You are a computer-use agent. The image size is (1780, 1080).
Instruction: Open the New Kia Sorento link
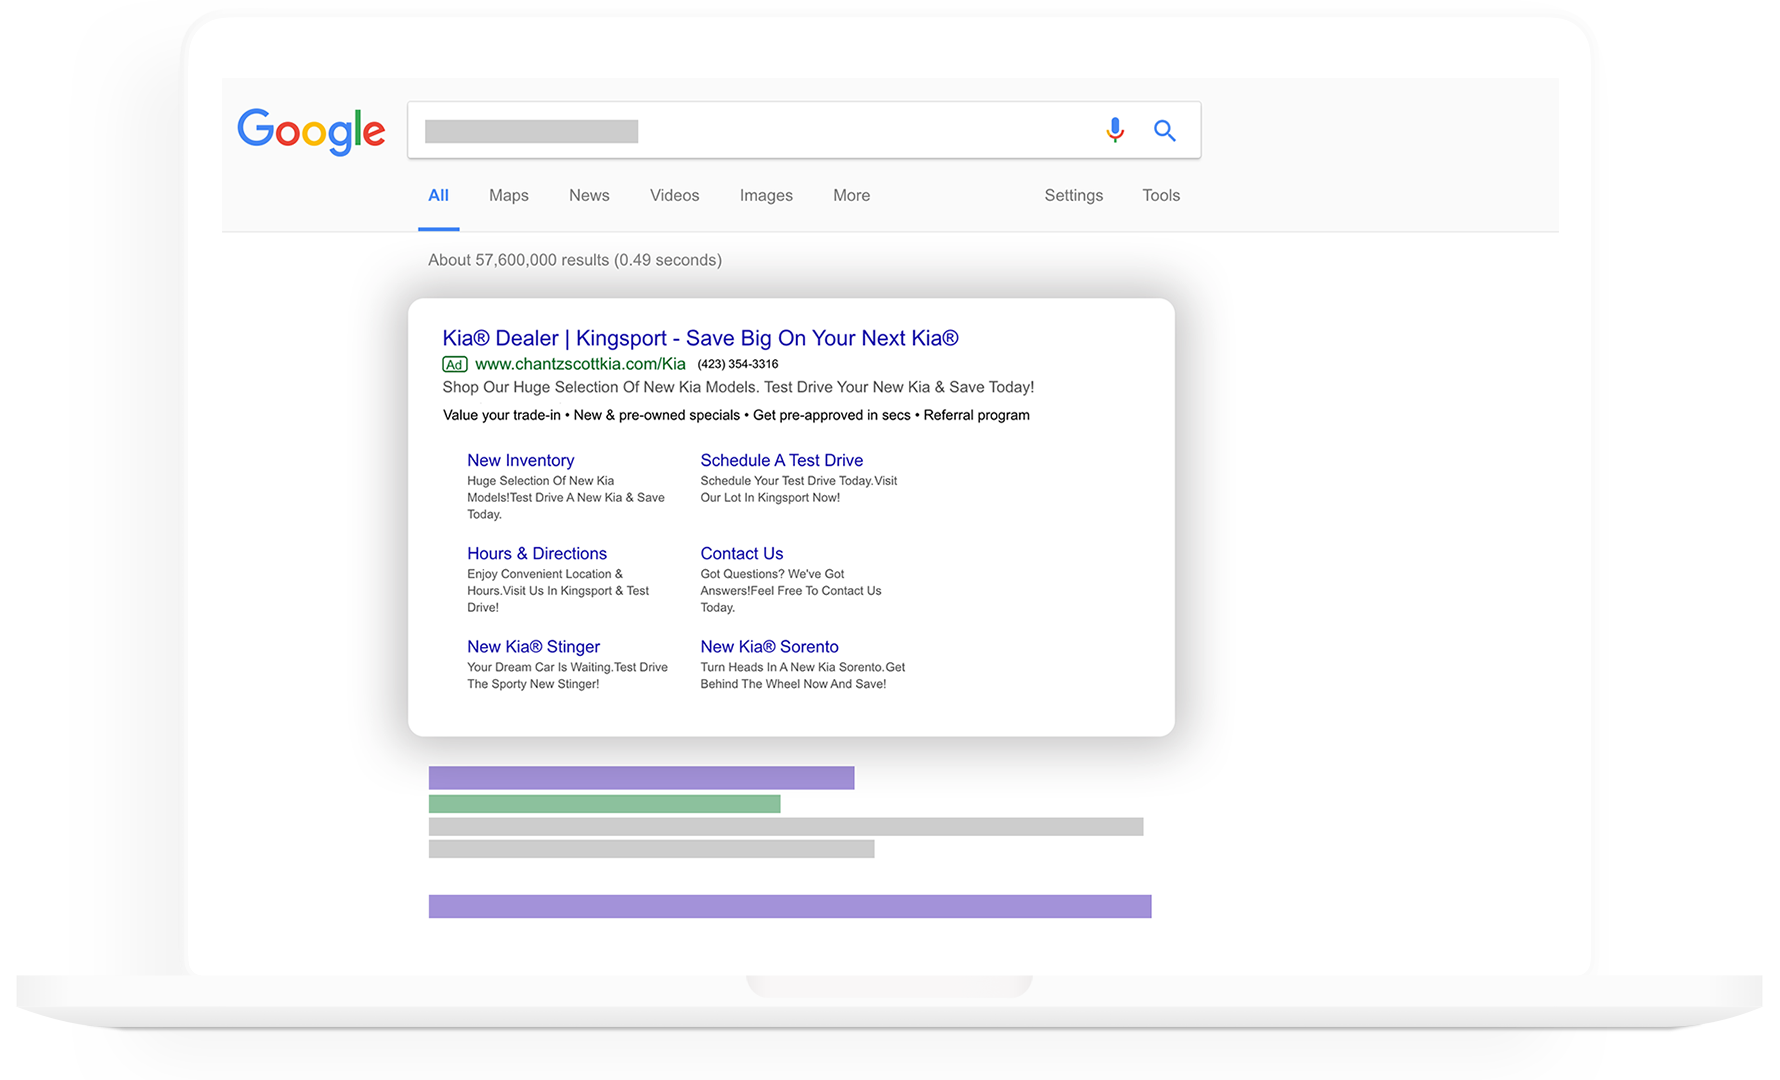(x=769, y=646)
